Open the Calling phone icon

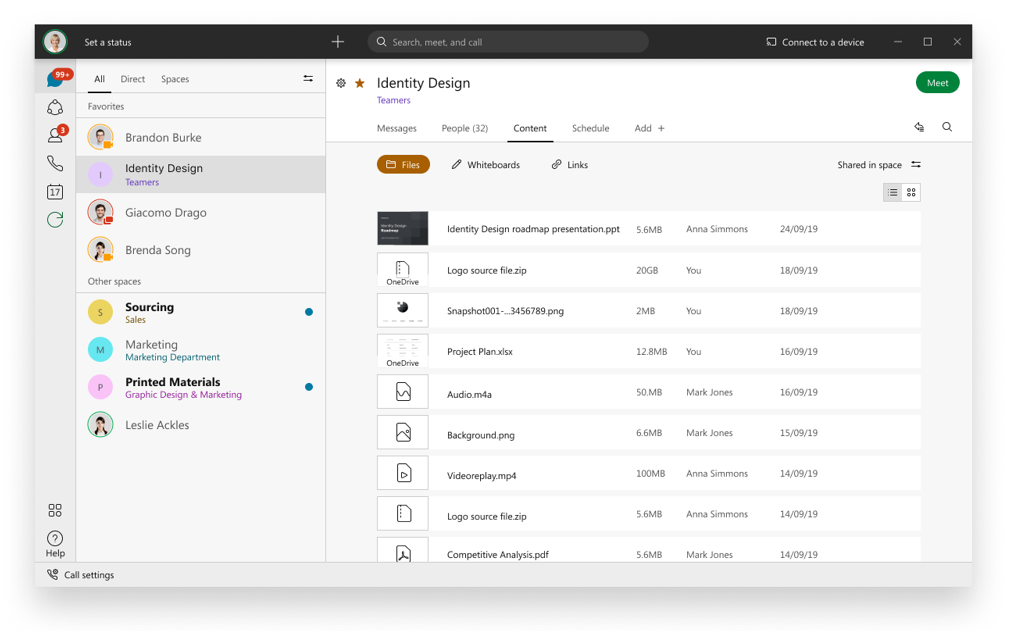pyautogui.click(x=55, y=163)
